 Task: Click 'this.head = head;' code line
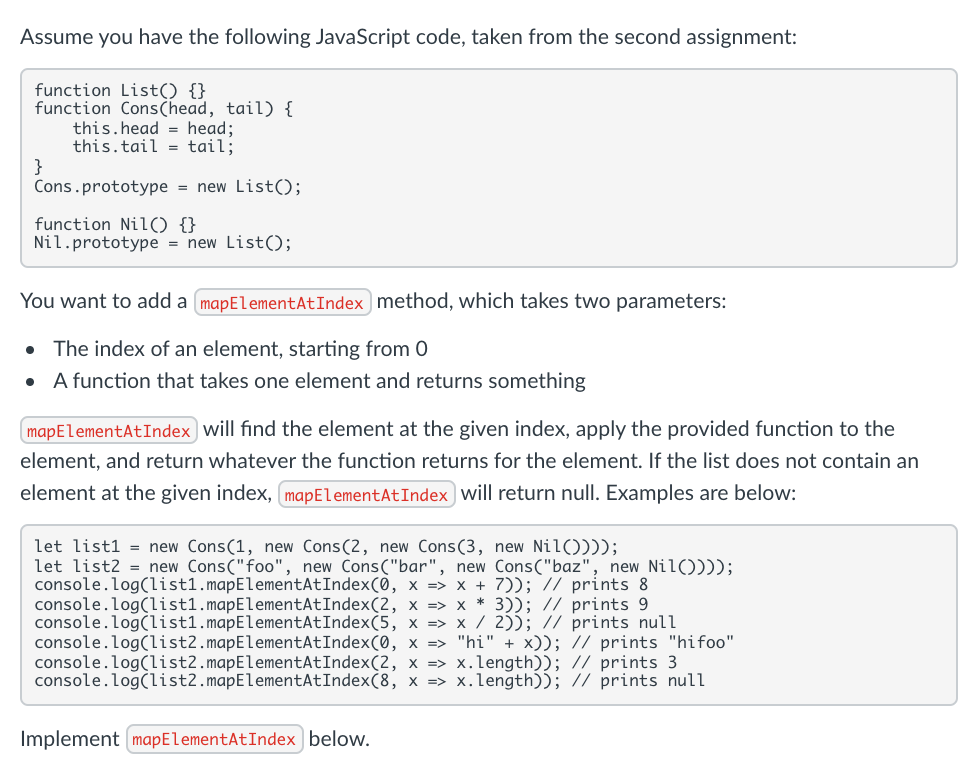(x=153, y=129)
